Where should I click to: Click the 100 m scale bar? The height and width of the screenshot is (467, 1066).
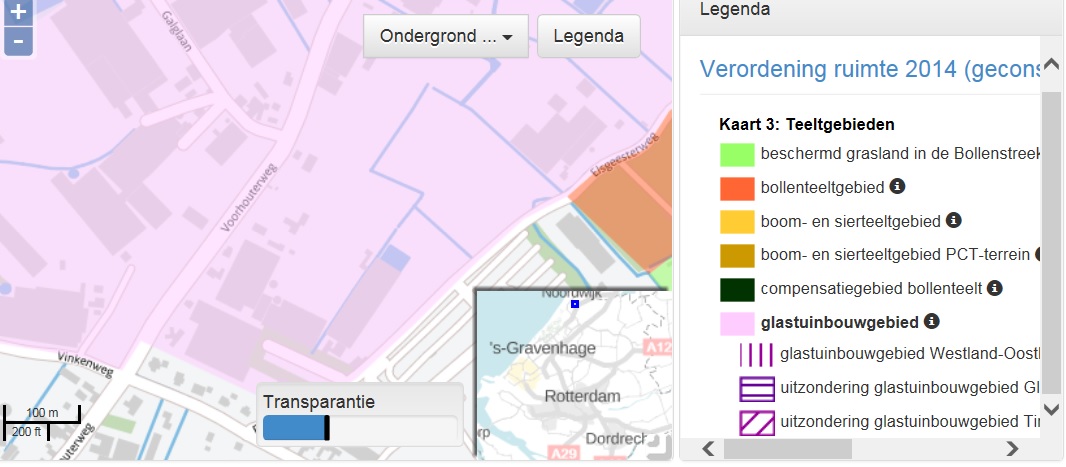pos(42,413)
